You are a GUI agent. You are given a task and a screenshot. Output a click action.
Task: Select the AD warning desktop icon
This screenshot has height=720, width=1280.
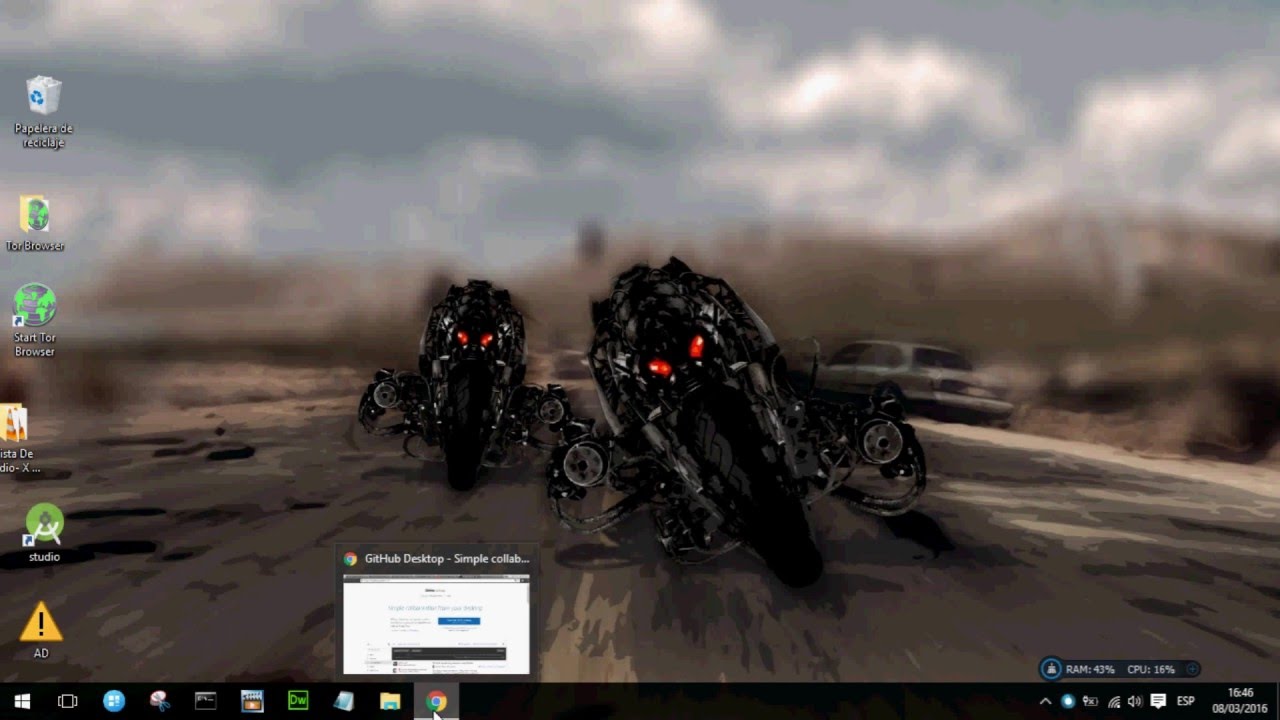click(x=41, y=629)
